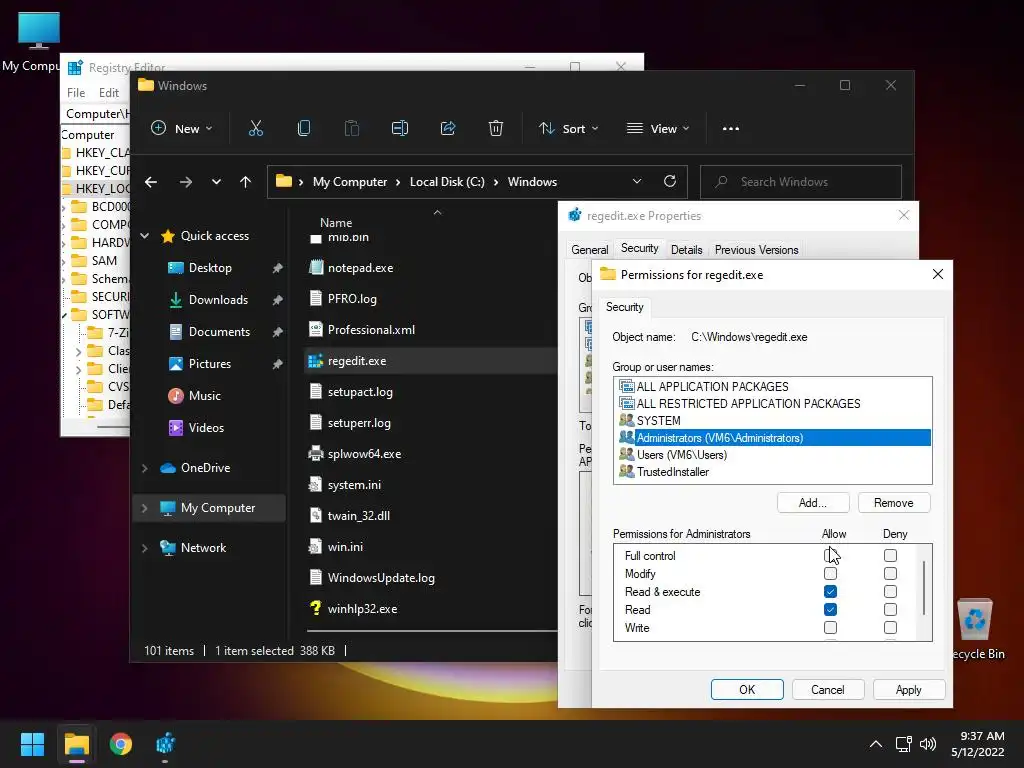Switch to General tab in Properties
The width and height of the screenshot is (1024, 768).
[589, 249]
